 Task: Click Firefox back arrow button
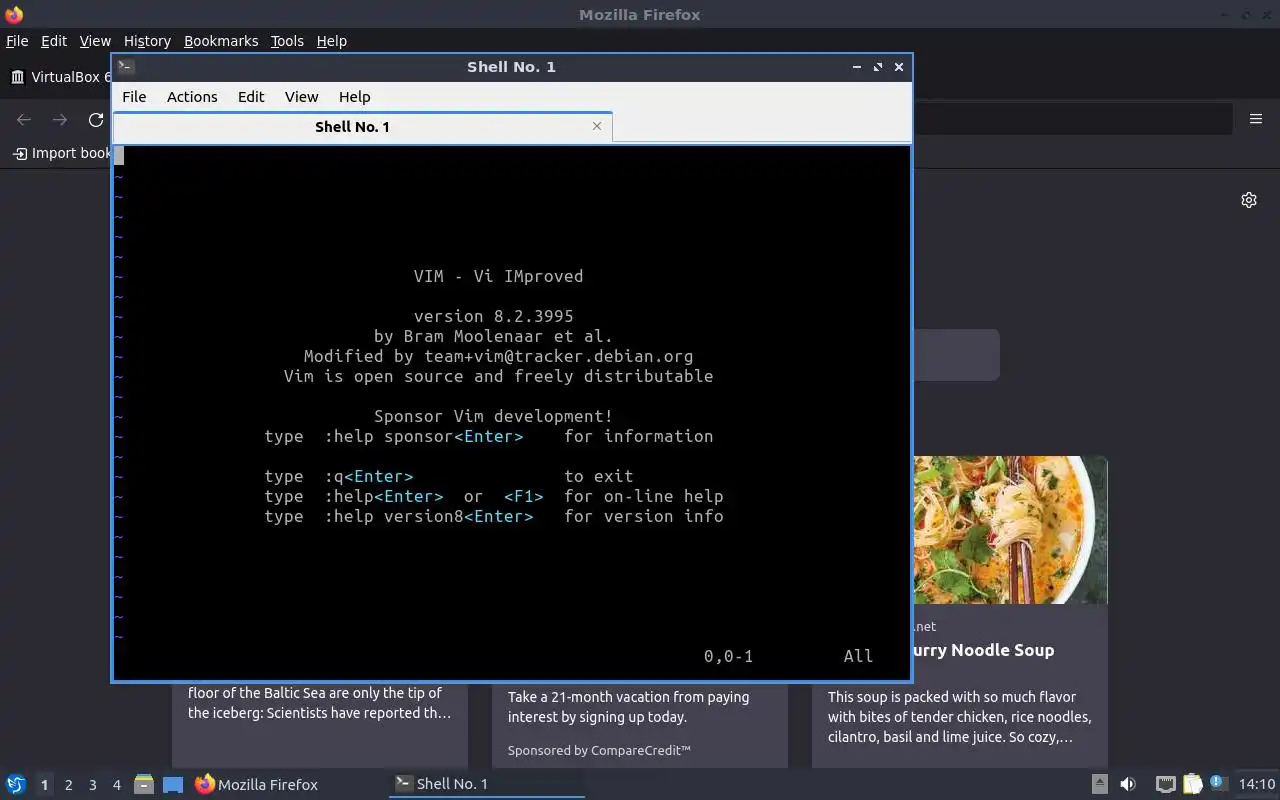(x=24, y=120)
